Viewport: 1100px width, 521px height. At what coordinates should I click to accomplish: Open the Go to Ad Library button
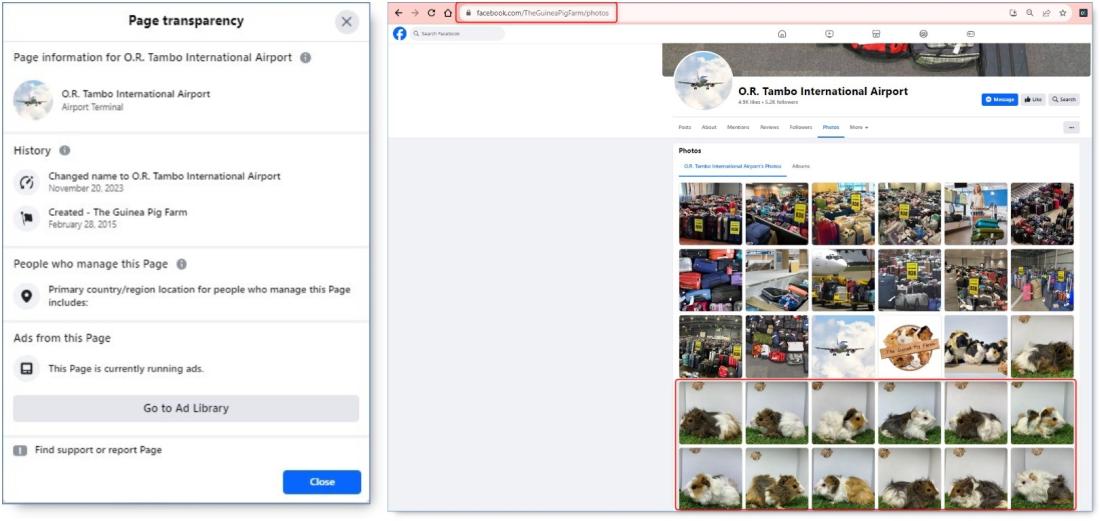pyautogui.click(x=186, y=408)
